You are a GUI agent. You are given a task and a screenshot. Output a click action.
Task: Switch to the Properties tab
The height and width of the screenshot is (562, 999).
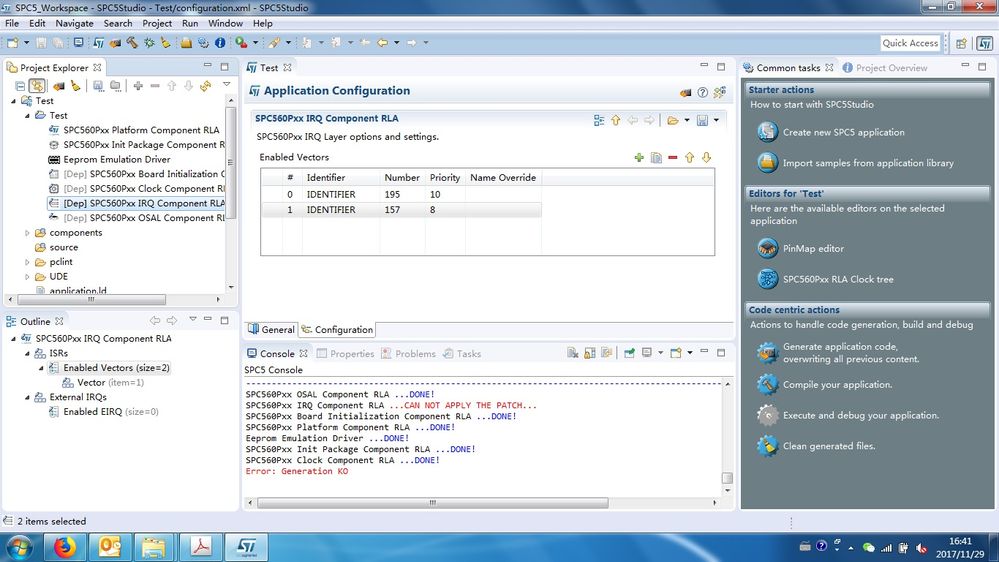point(345,354)
